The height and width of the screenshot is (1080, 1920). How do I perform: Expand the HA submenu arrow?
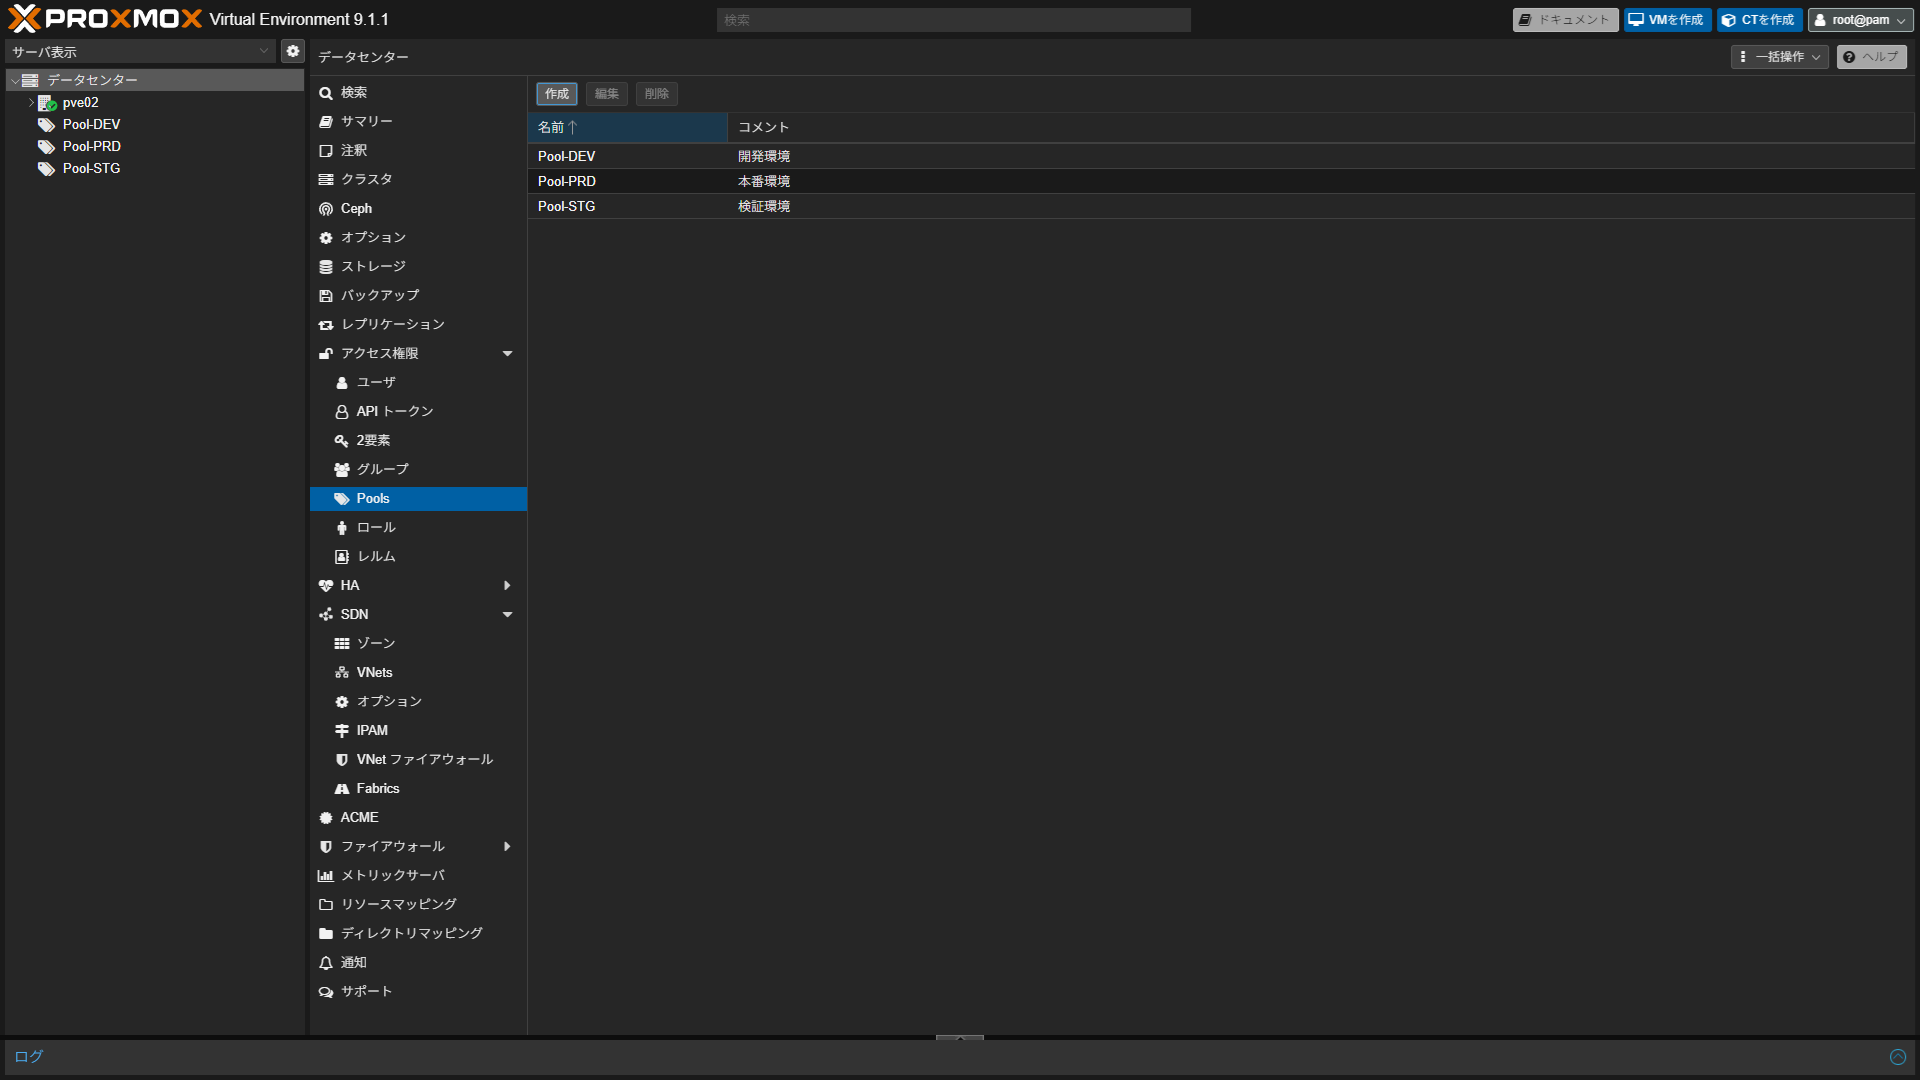point(507,586)
